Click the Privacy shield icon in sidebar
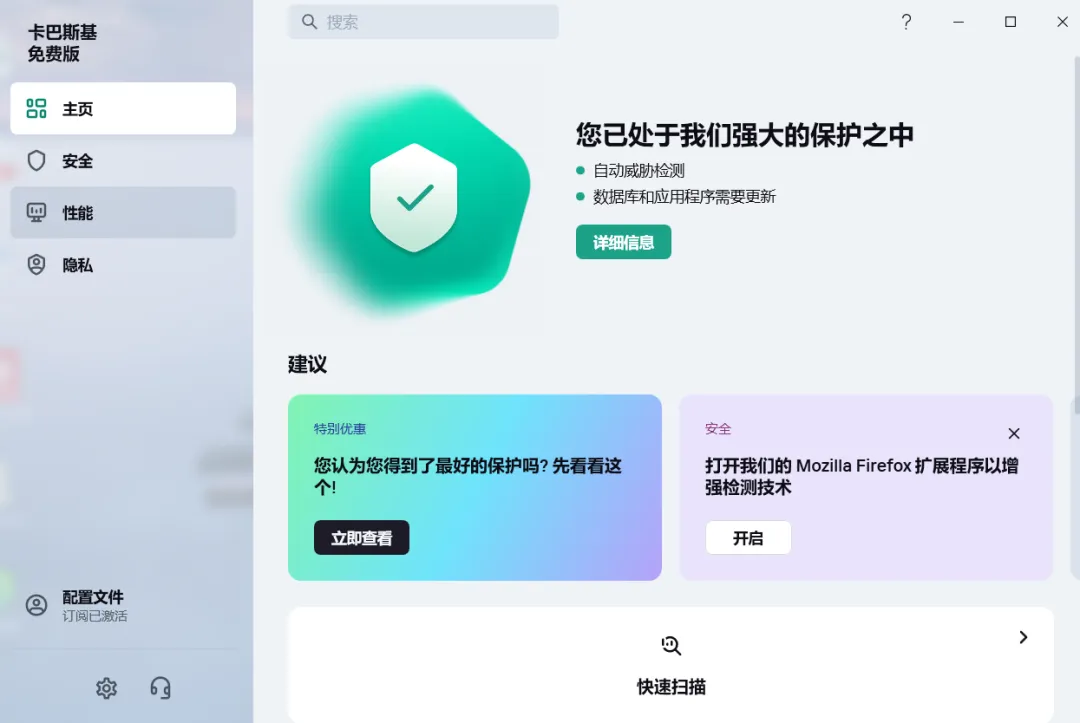Image resolution: width=1080 pixels, height=723 pixels. (x=37, y=264)
